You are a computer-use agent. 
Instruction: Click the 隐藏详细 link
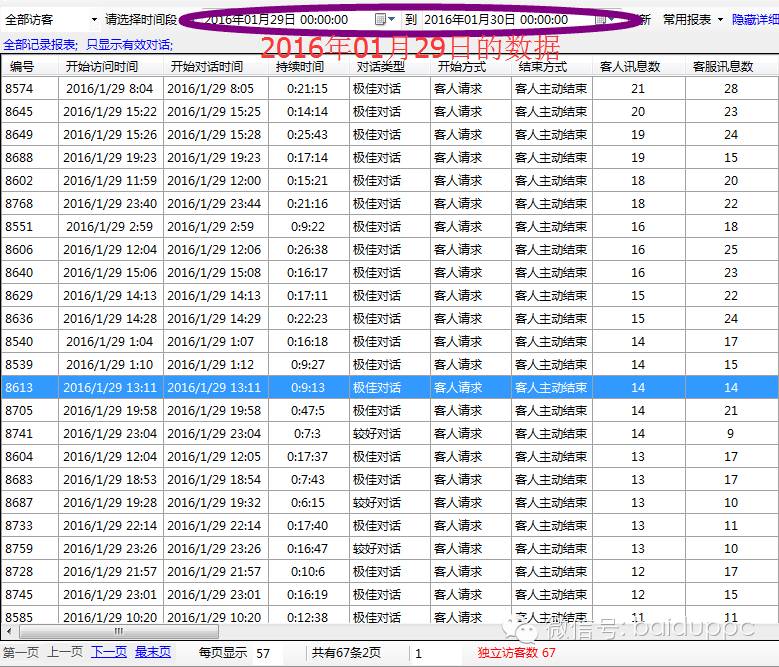tap(755, 20)
